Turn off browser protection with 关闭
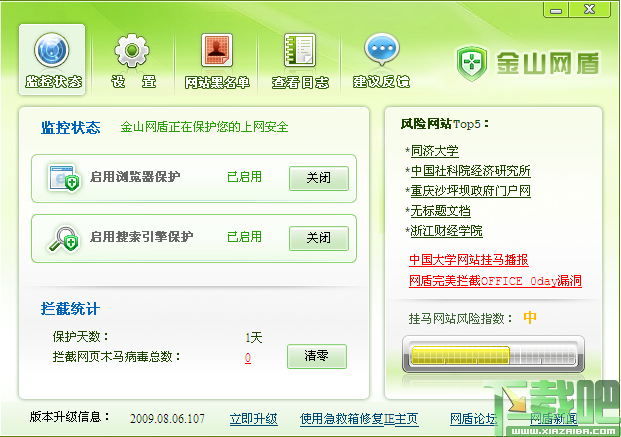Viewport: 621px width, 437px height. point(319,178)
